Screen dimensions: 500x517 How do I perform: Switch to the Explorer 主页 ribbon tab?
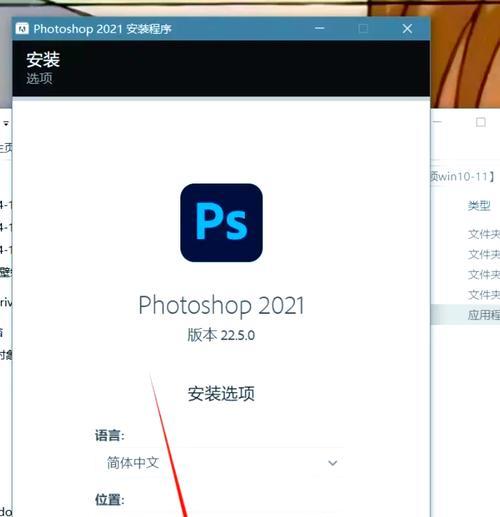[x=6, y=148]
